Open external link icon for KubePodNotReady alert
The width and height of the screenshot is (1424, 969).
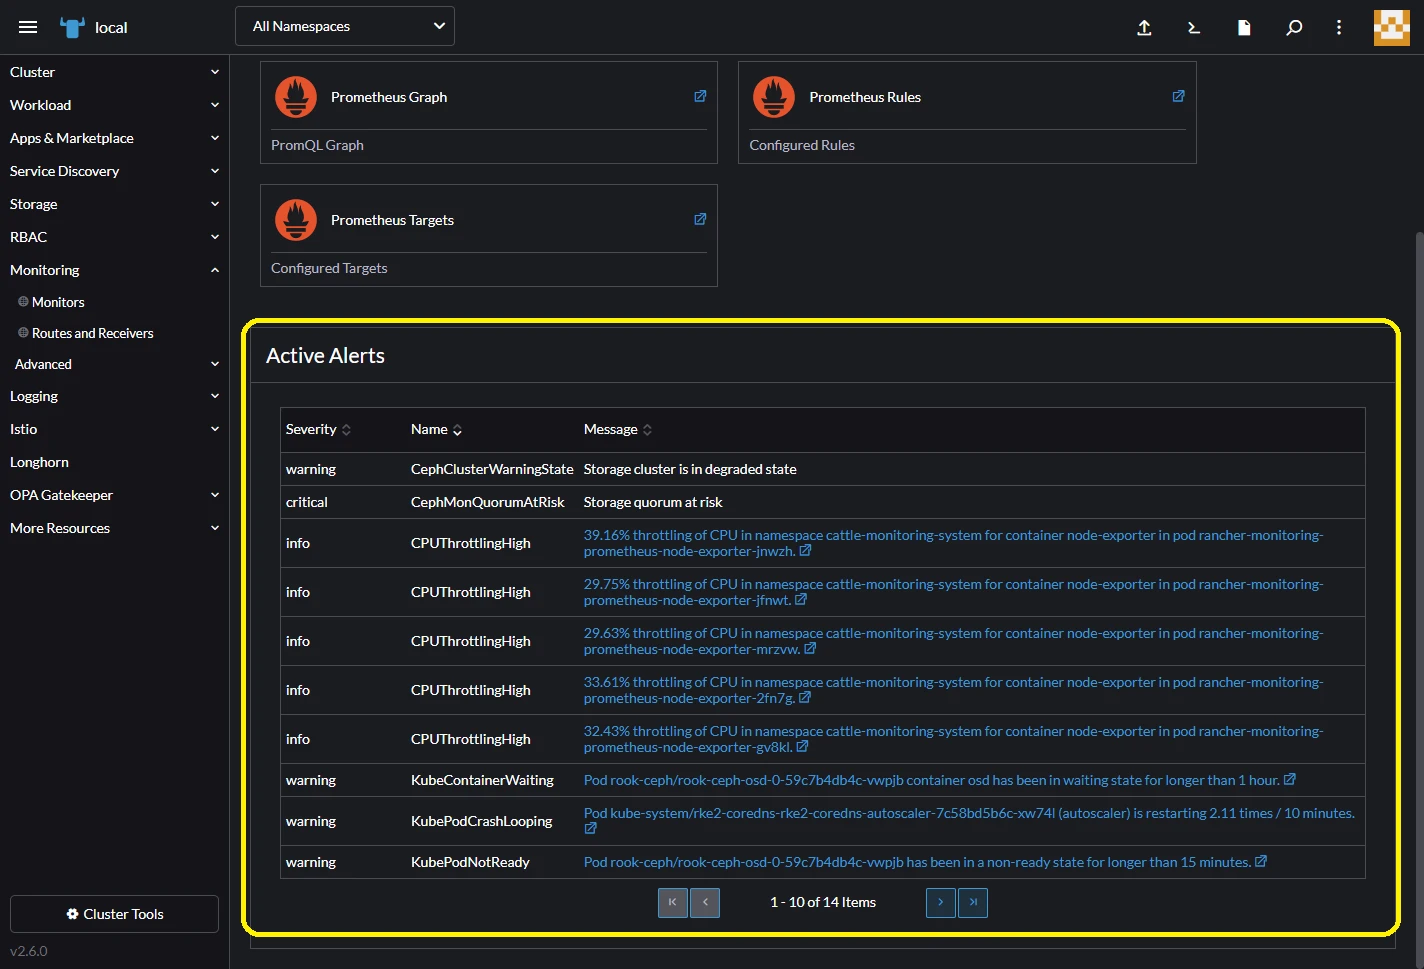point(1260,862)
